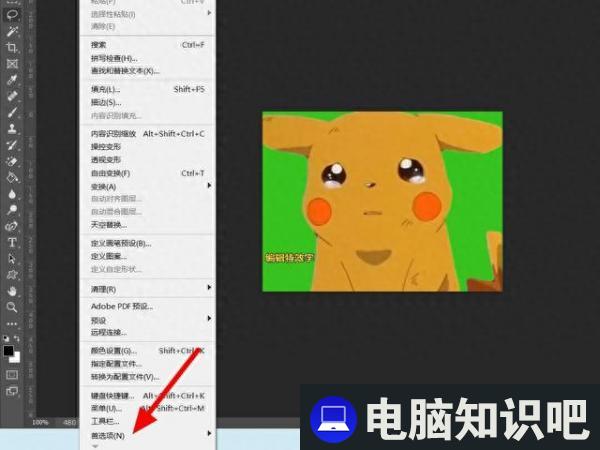
Task: Select the History Brush tool
Action: pyautogui.click(x=12, y=145)
